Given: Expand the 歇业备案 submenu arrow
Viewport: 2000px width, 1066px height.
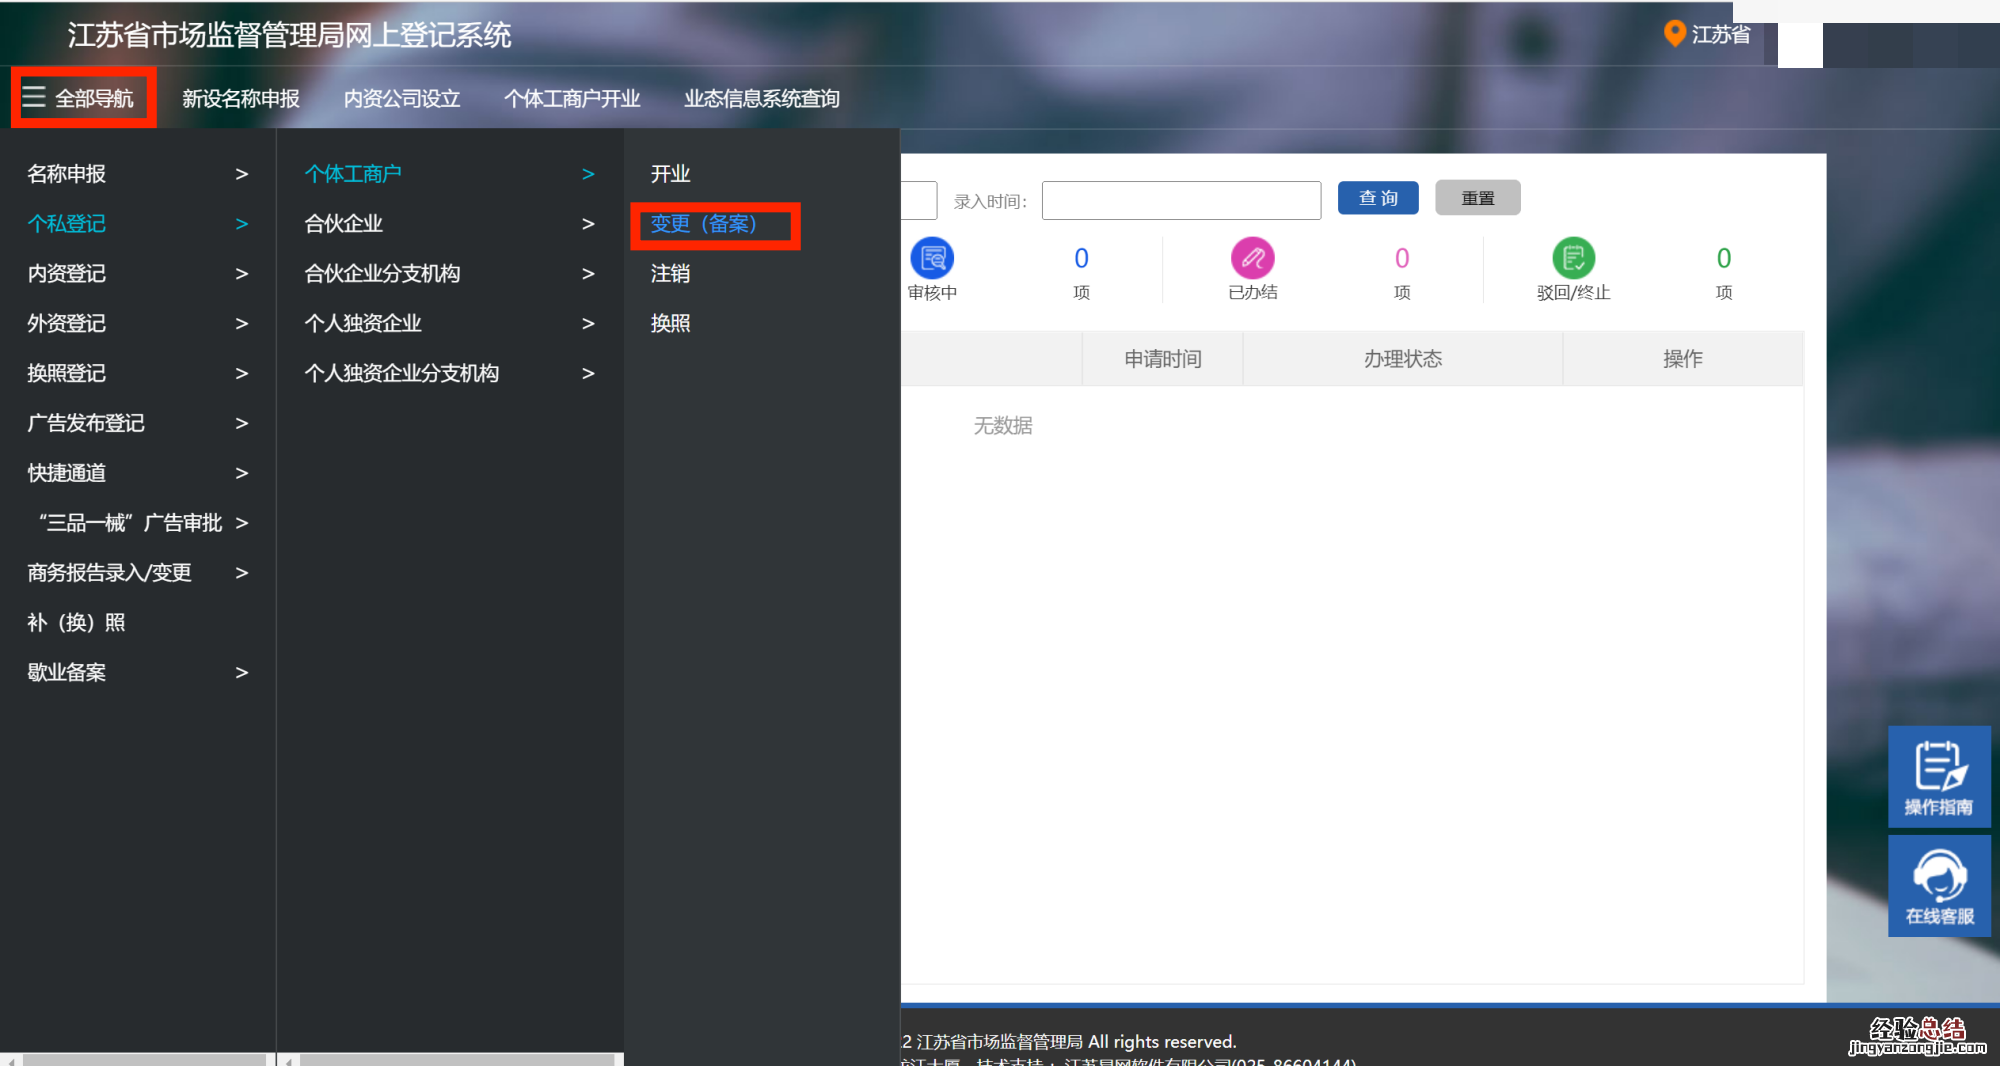Looking at the screenshot, I should pos(241,673).
